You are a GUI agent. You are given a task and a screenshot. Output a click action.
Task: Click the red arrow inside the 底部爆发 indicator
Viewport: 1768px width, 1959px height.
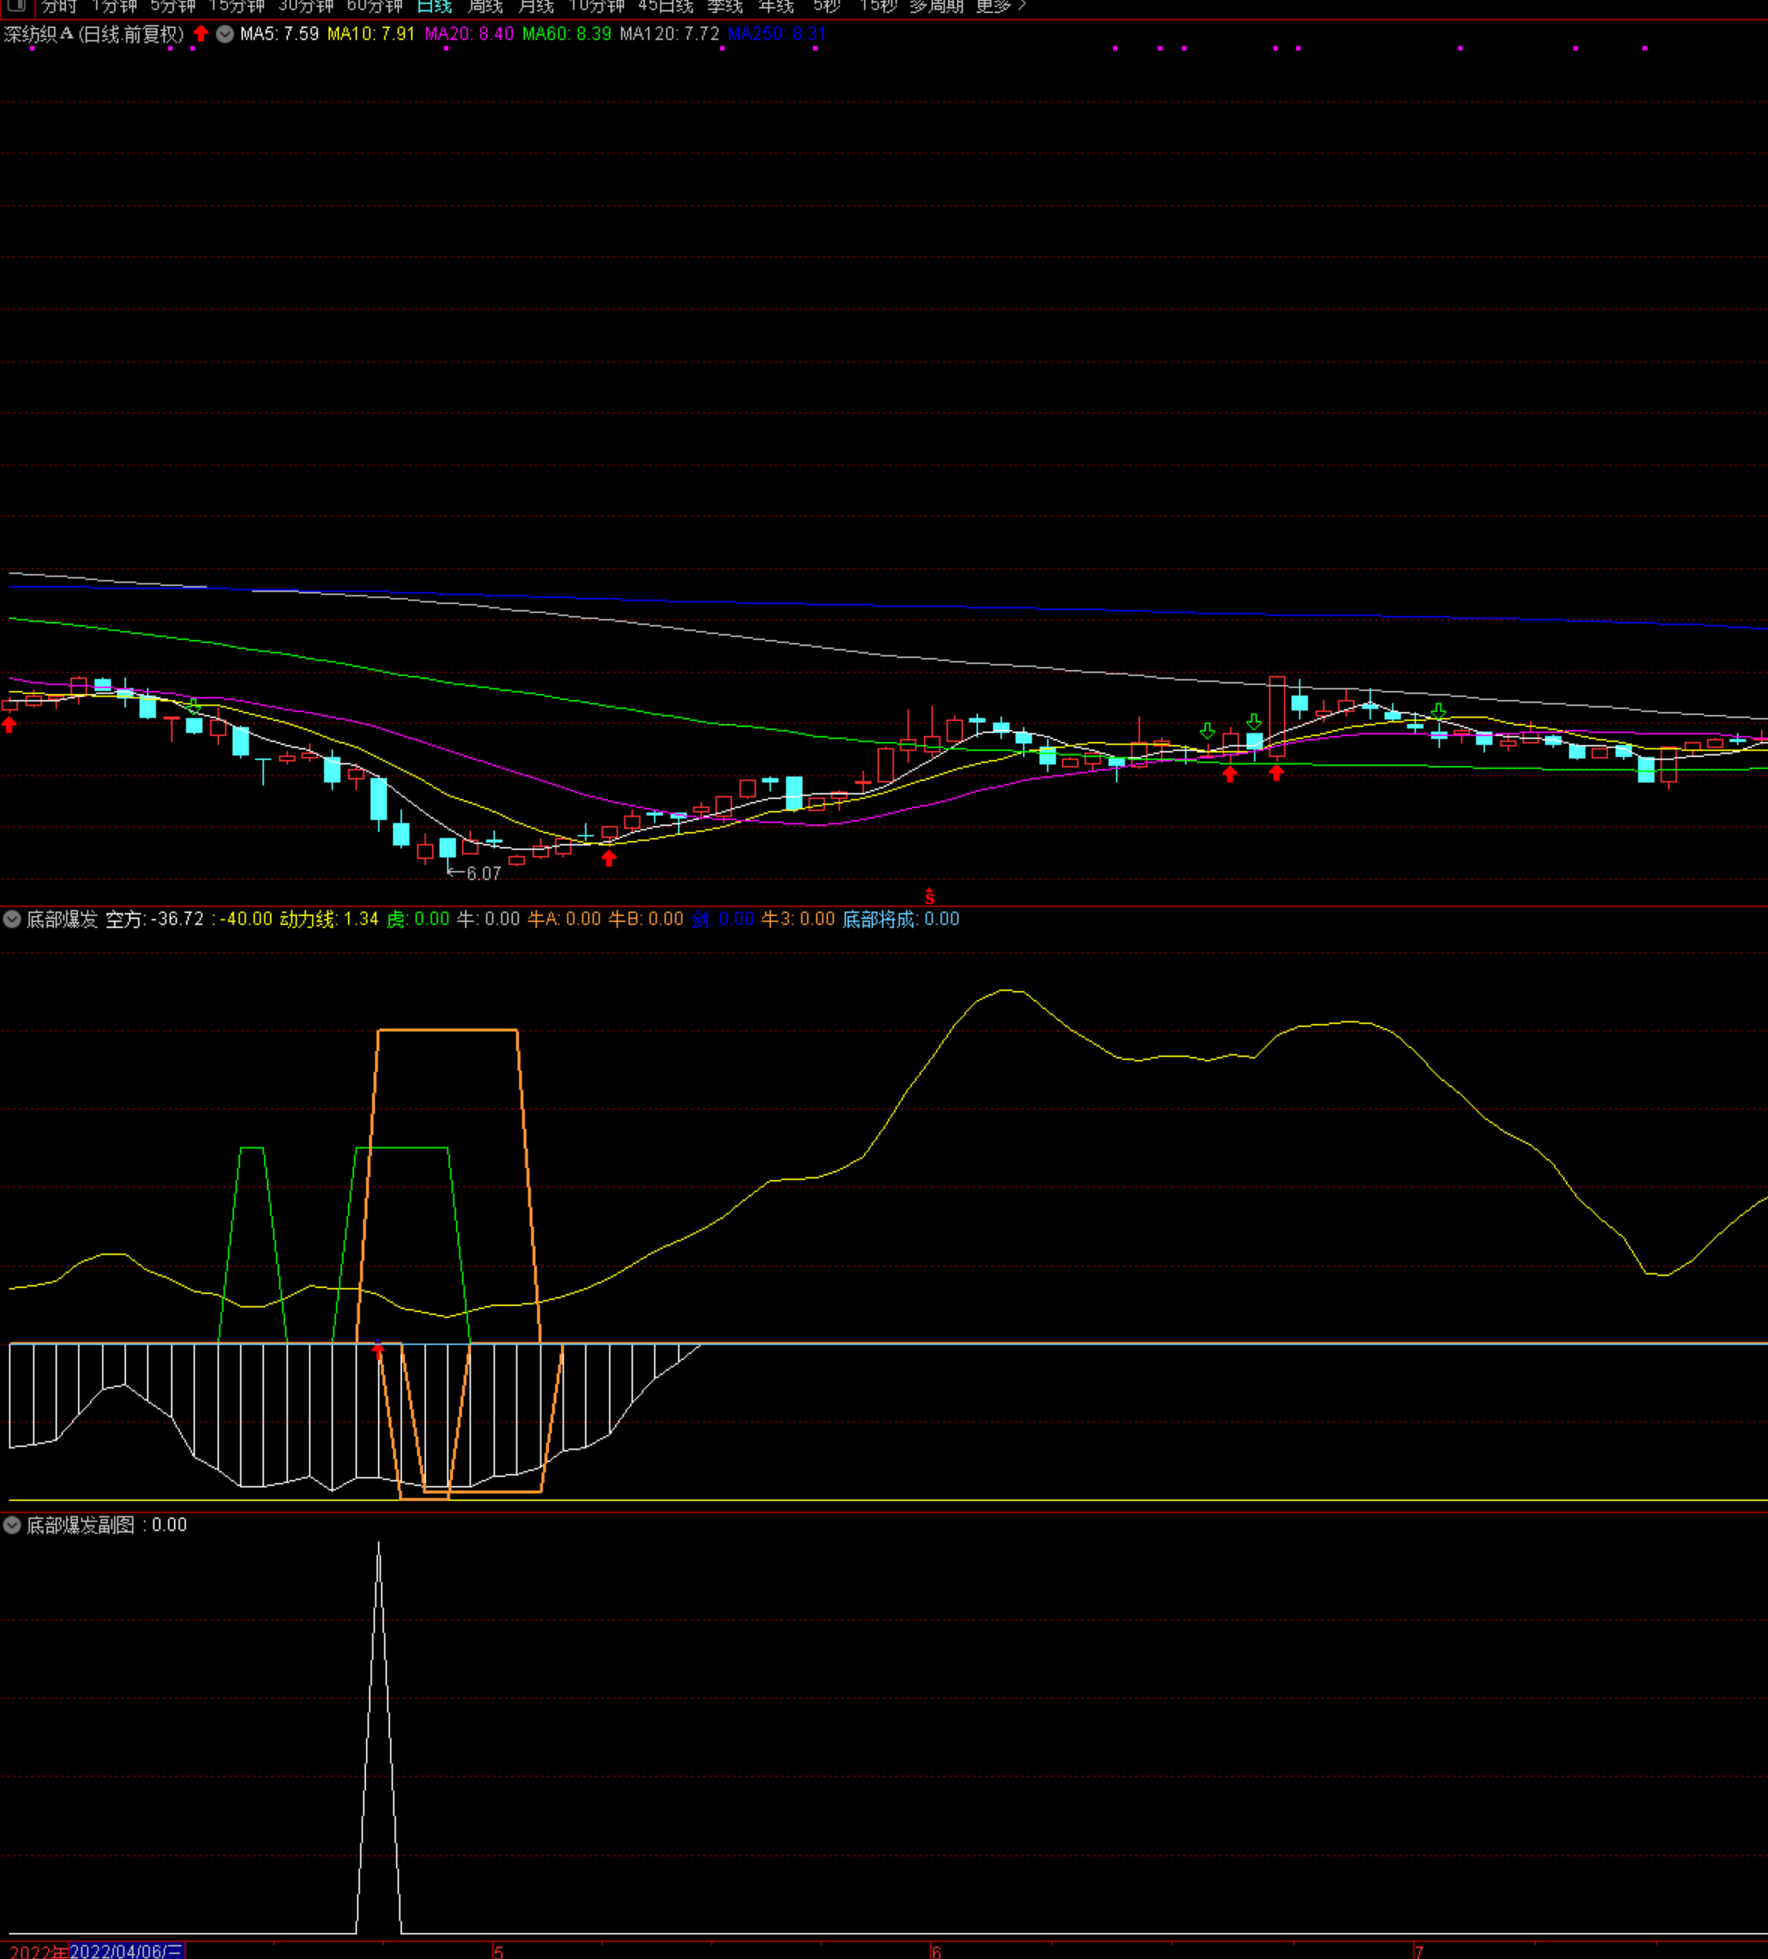point(378,1351)
